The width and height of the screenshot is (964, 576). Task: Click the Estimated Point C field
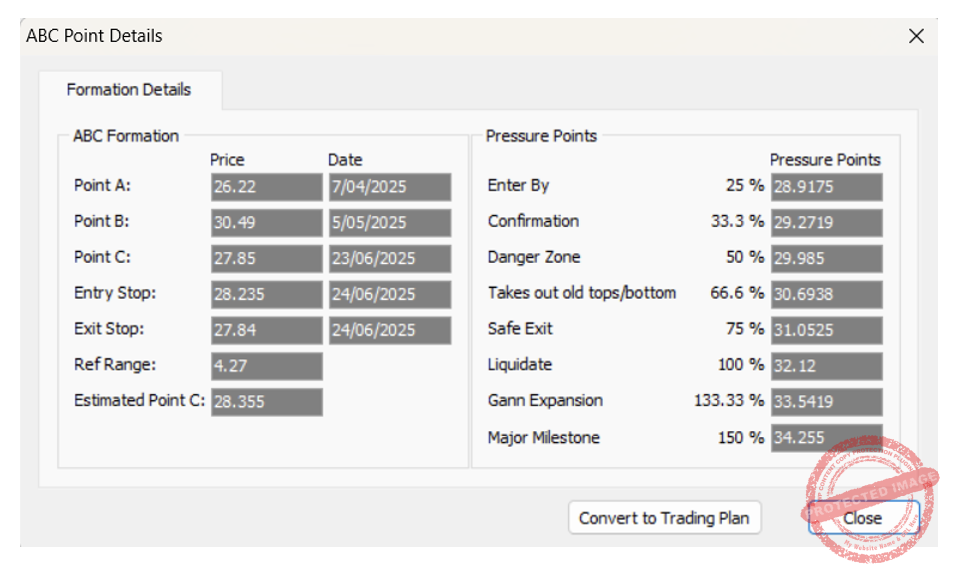(x=266, y=402)
